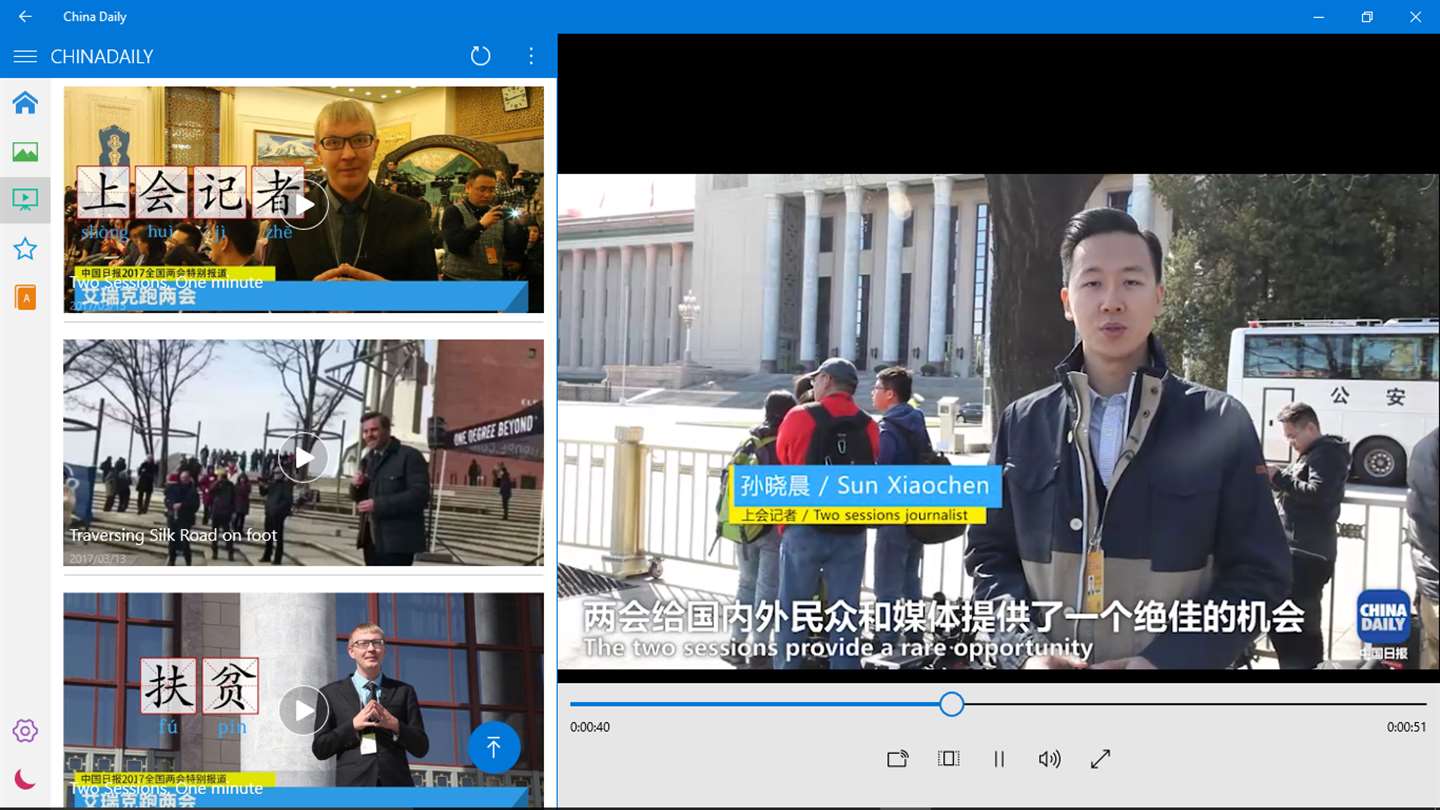
Task: Open Settings gear in sidebar
Action: tap(25, 731)
